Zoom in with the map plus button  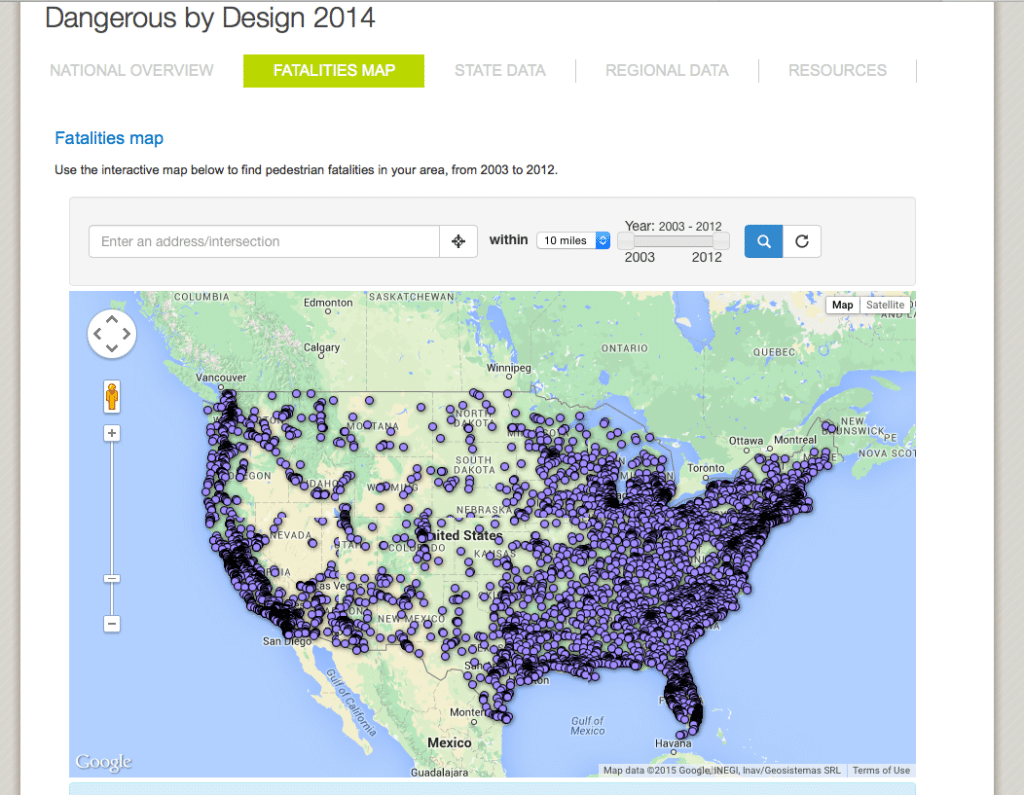point(112,433)
